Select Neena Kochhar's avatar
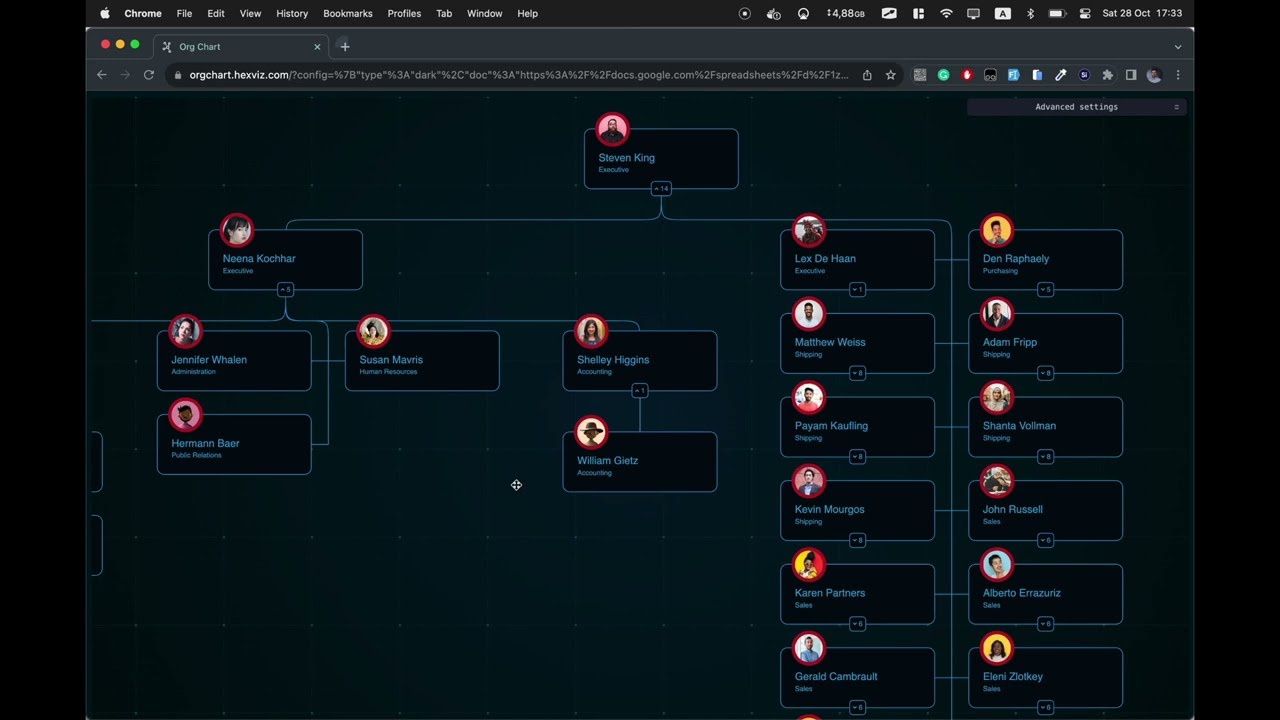 click(237, 230)
